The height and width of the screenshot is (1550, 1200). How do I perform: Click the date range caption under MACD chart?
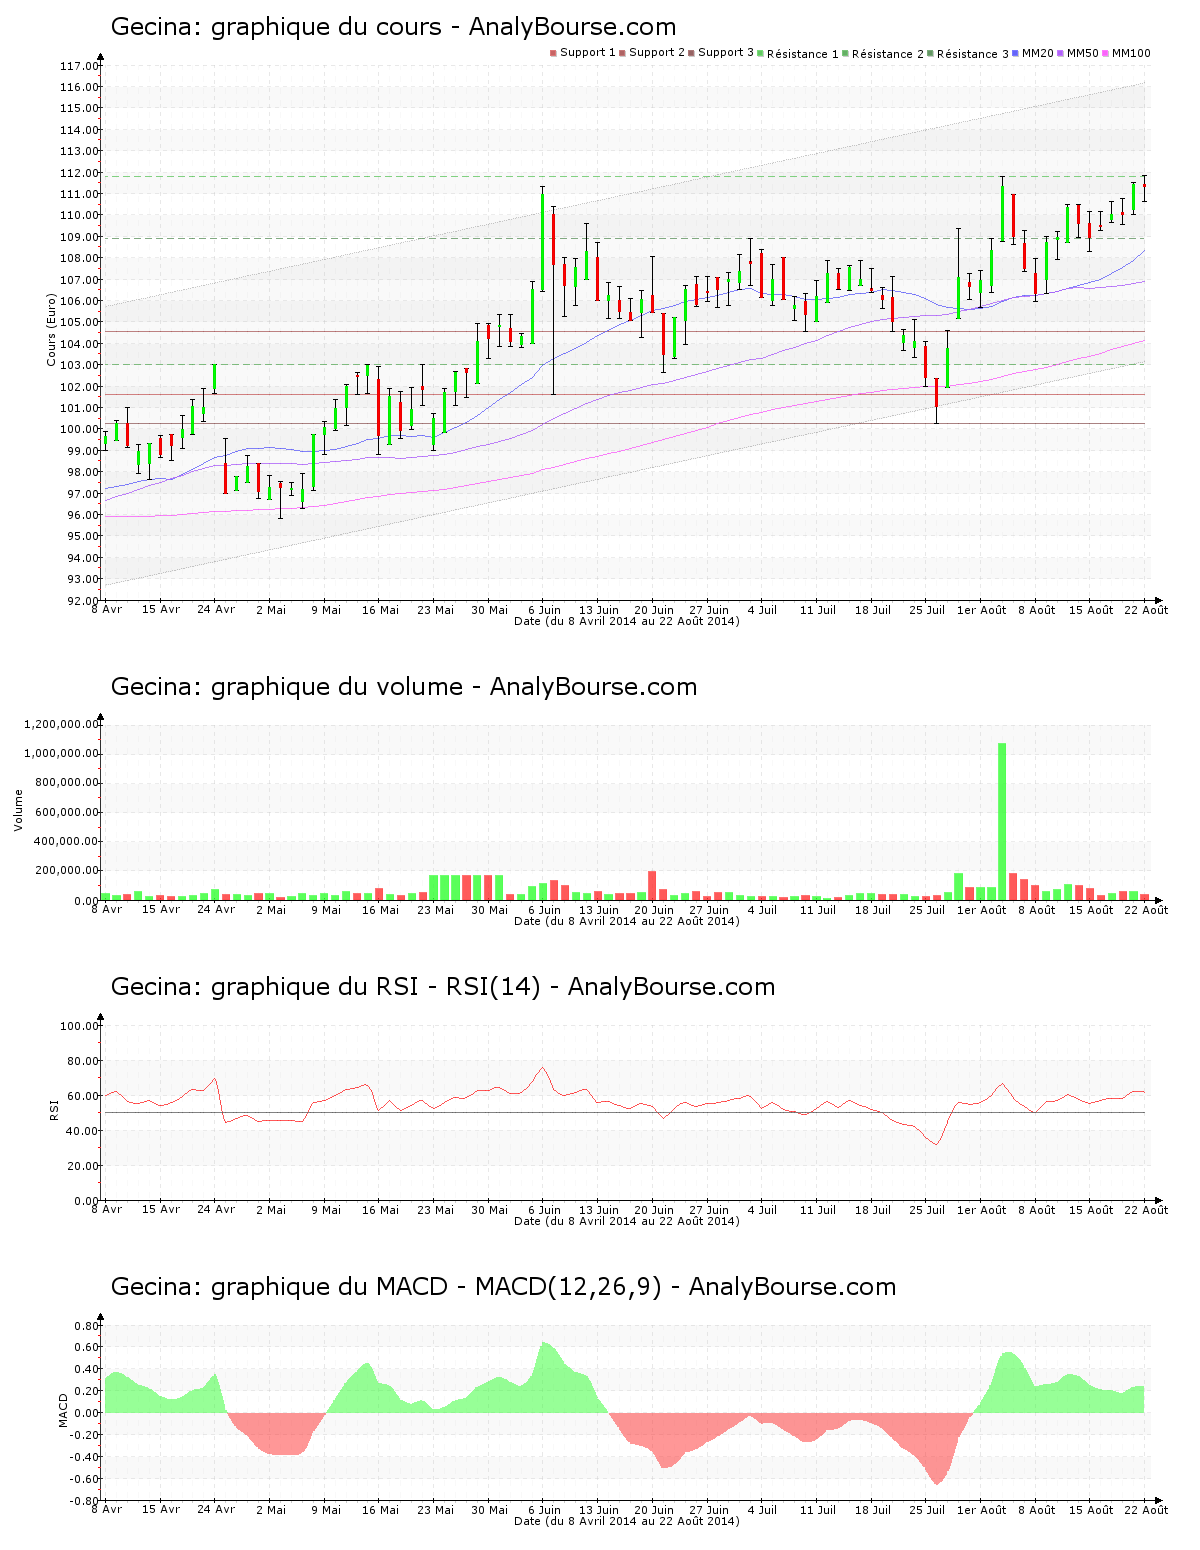pos(627,1521)
